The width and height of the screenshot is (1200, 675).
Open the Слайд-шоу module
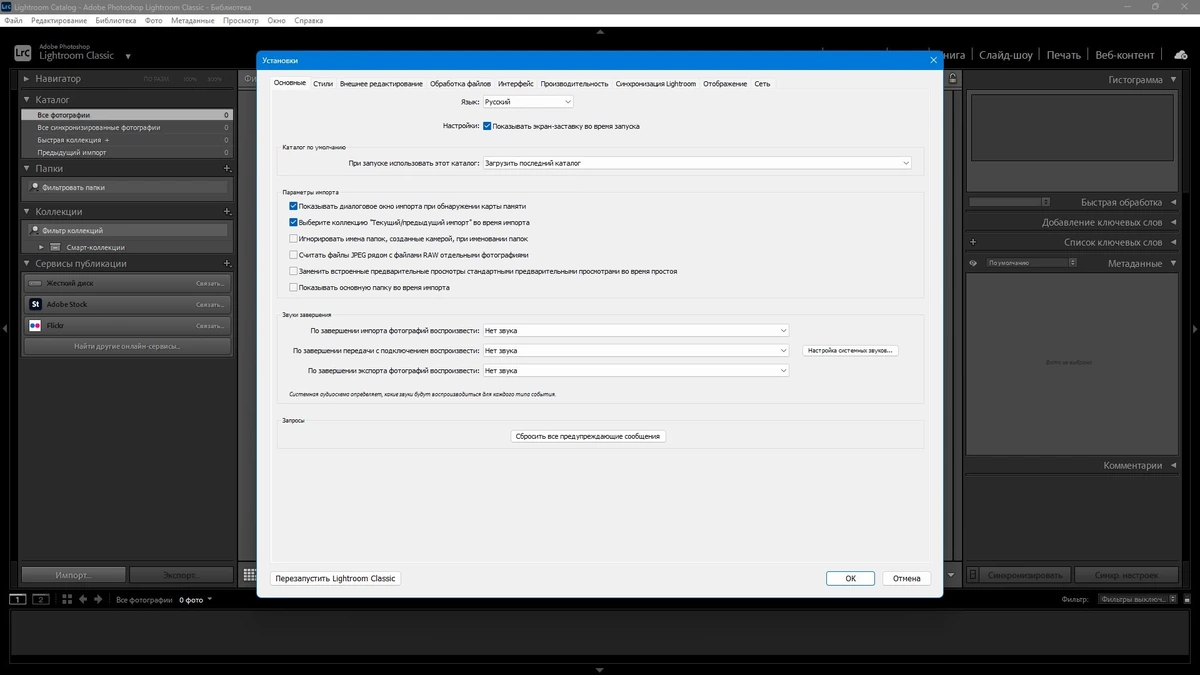pyautogui.click(x=1006, y=55)
